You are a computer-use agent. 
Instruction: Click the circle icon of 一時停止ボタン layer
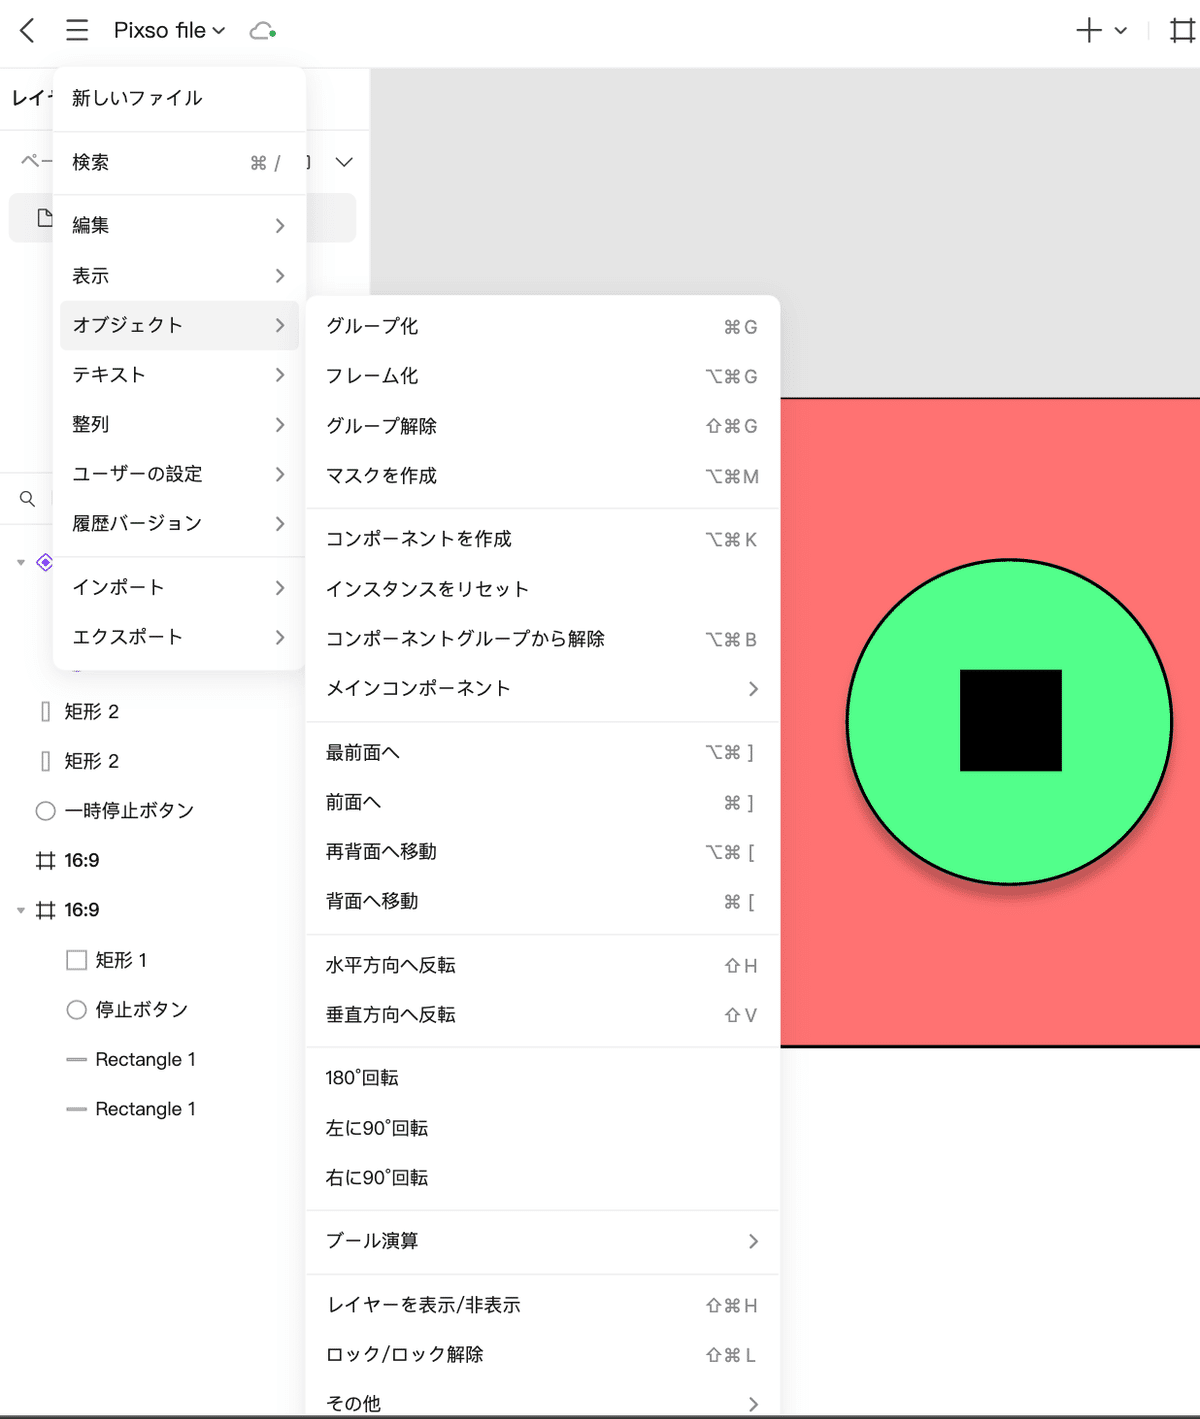click(45, 811)
